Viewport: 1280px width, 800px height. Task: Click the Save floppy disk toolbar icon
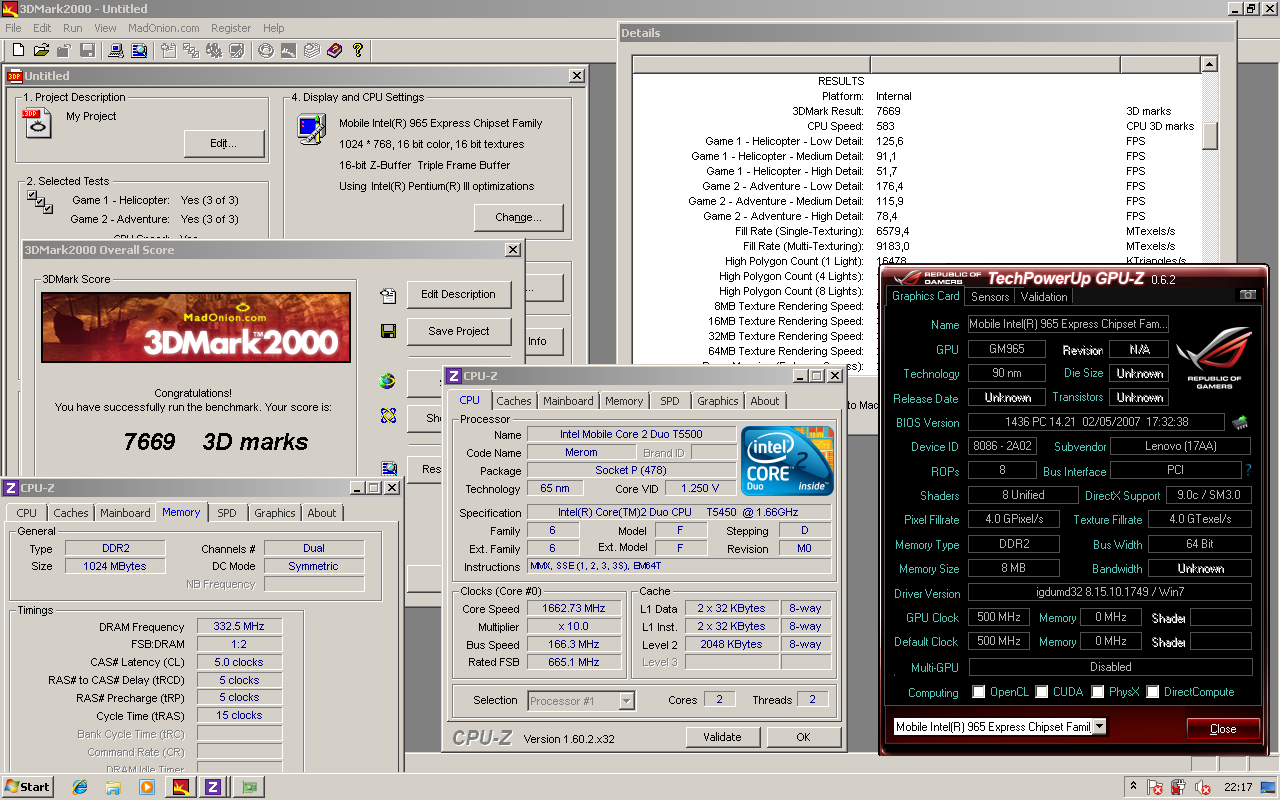pyautogui.click(x=87, y=50)
